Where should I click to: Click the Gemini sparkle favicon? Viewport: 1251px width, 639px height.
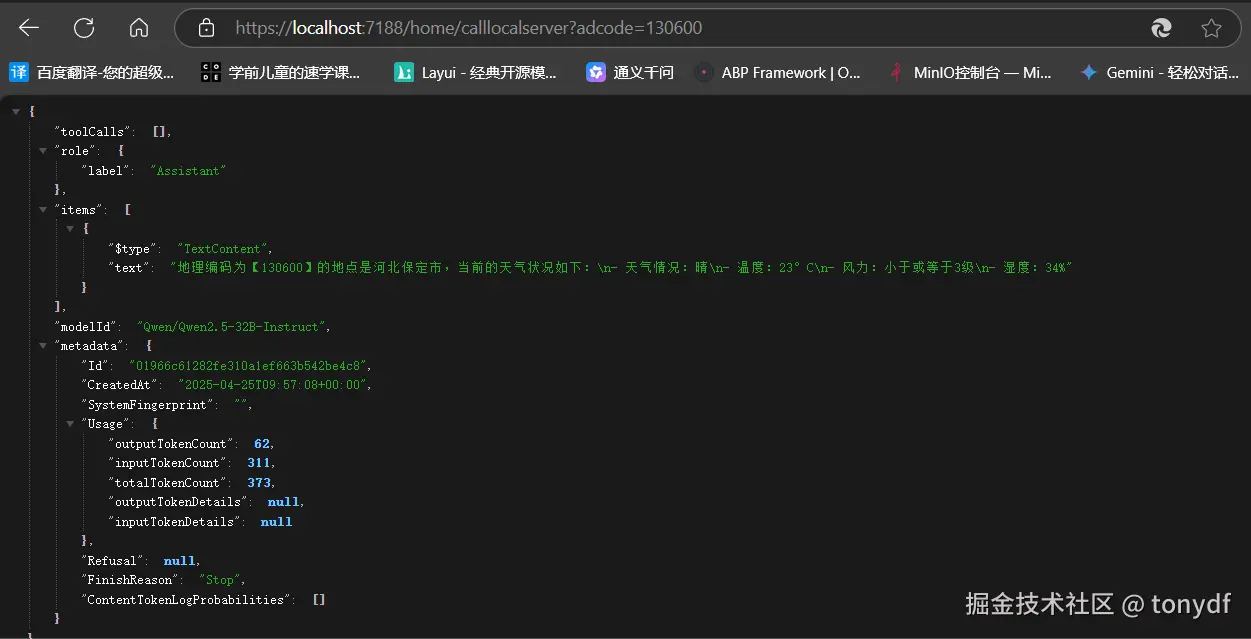[1089, 72]
